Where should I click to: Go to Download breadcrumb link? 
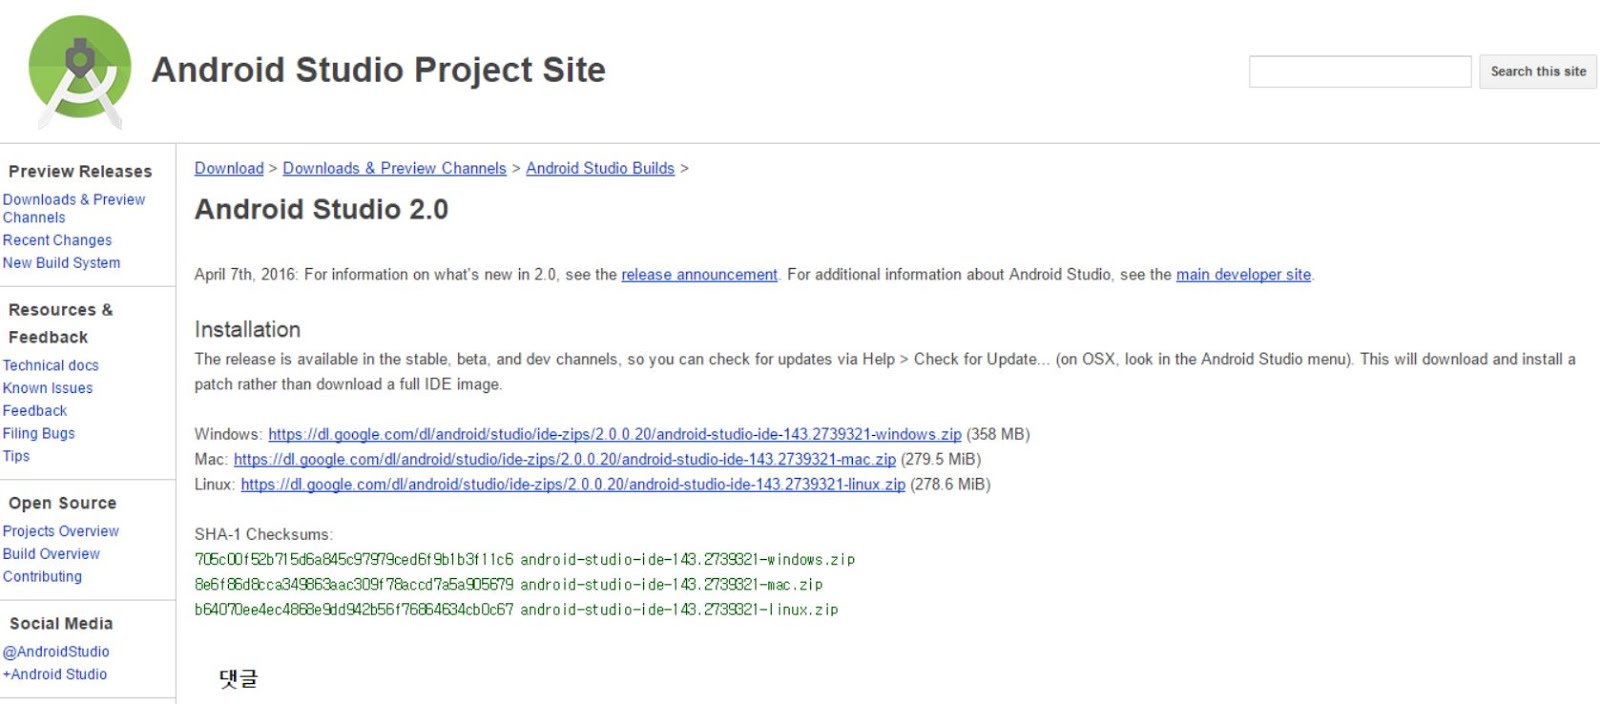pos(229,168)
